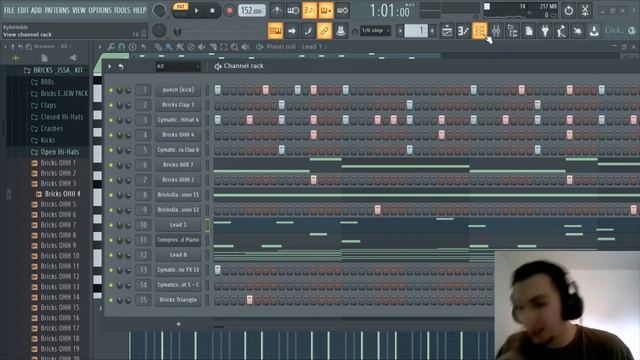Viewport: 640px width, 360px height.
Task: Select the Lead 8 channel button
Action: pyautogui.click(x=178, y=255)
